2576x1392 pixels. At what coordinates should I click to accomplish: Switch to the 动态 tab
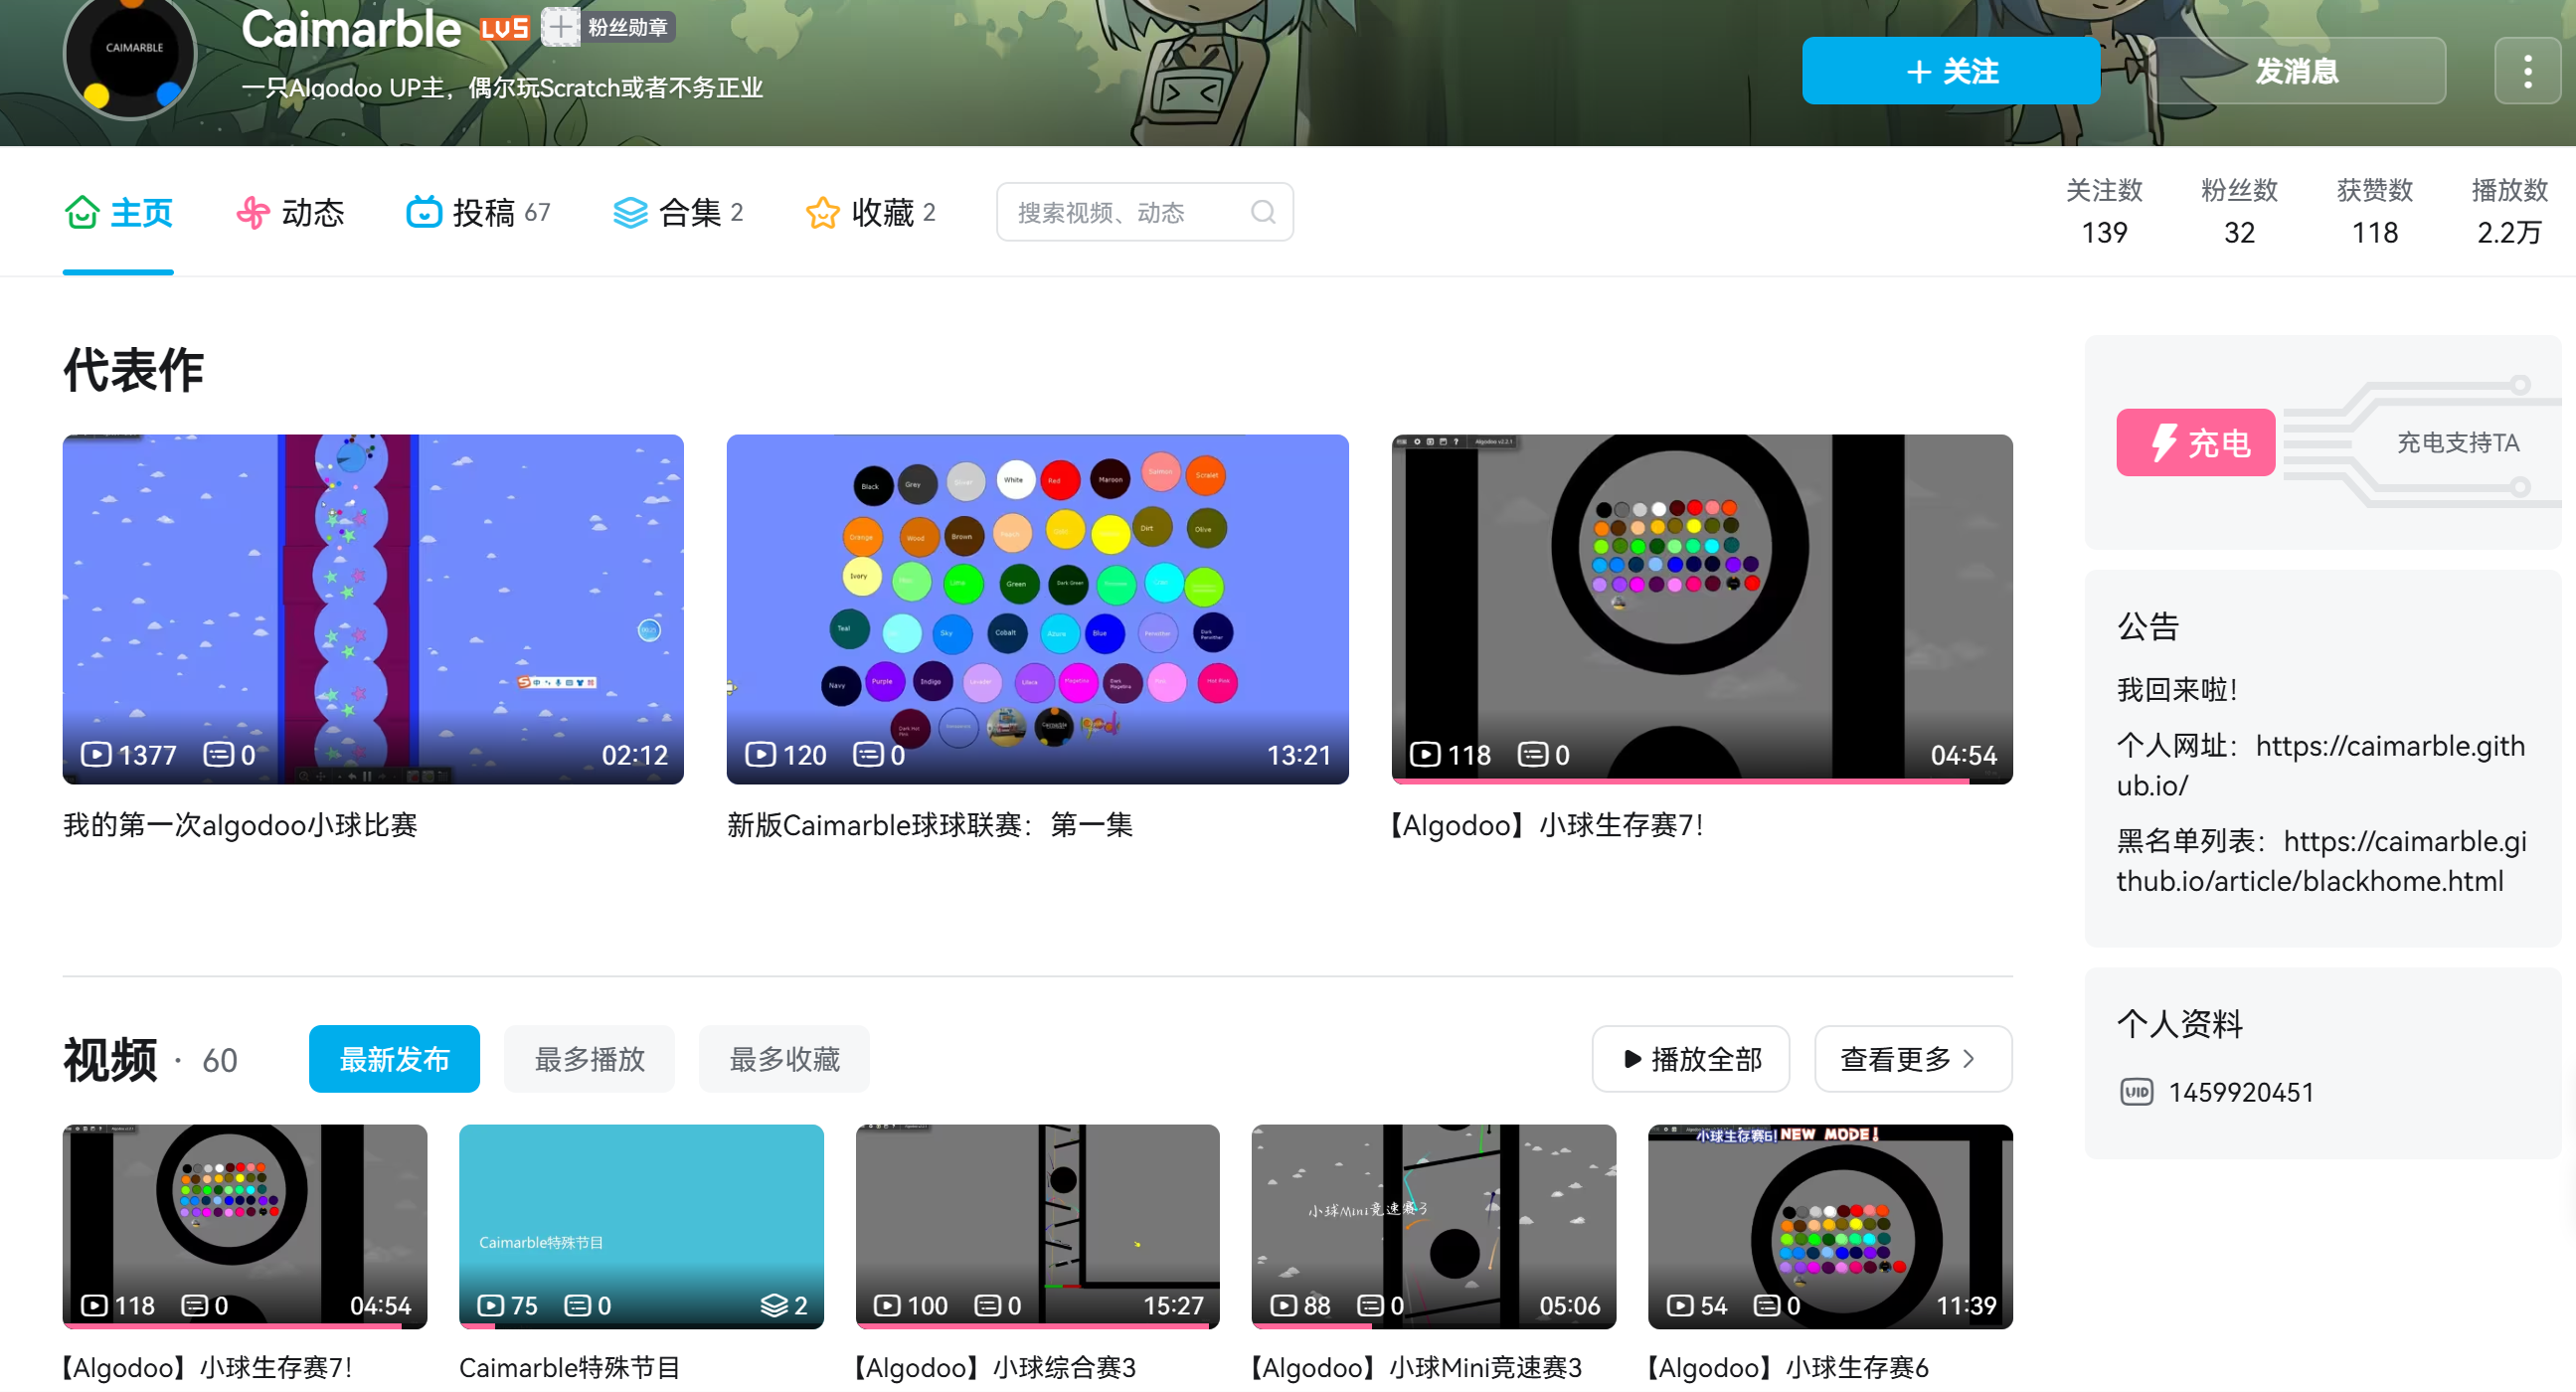pyautogui.click(x=290, y=212)
